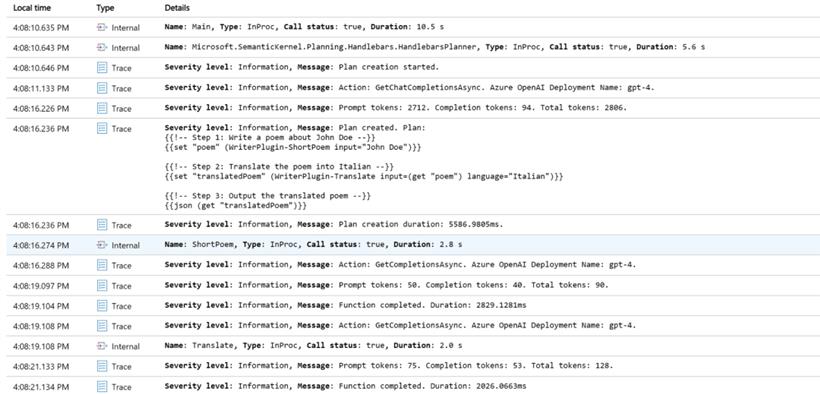The height and width of the screenshot is (394, 820).
Task: Click the Internal icon in the Translate row
Action: [x=102, y=346]
